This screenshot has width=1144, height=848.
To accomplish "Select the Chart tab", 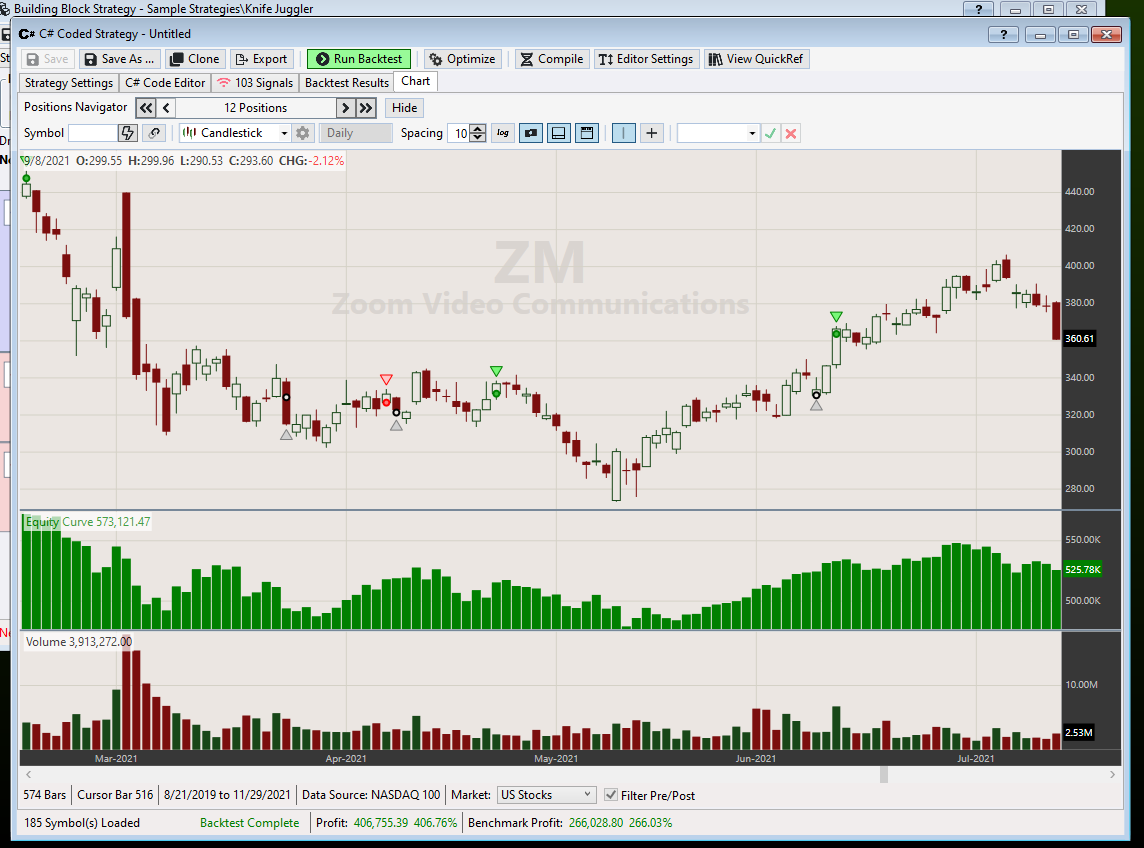I will click(x=415, y=82).
